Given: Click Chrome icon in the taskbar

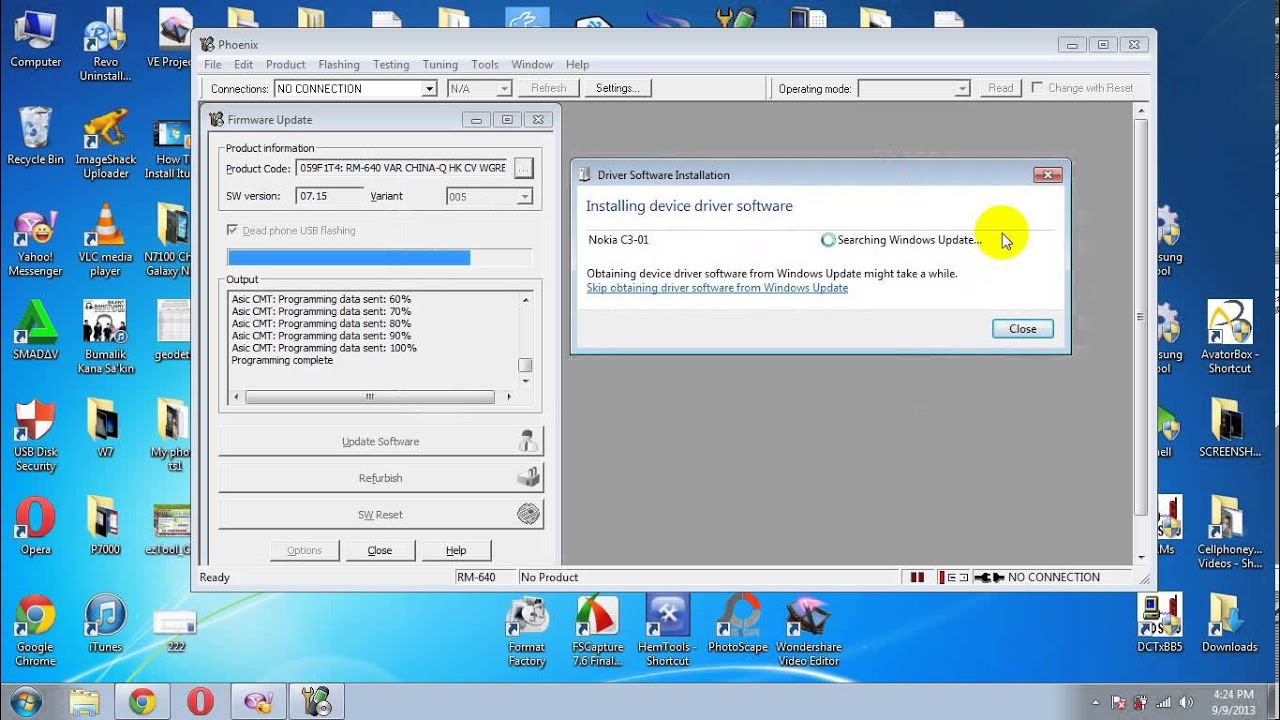Looking at the screenshot, I should 142,702.
